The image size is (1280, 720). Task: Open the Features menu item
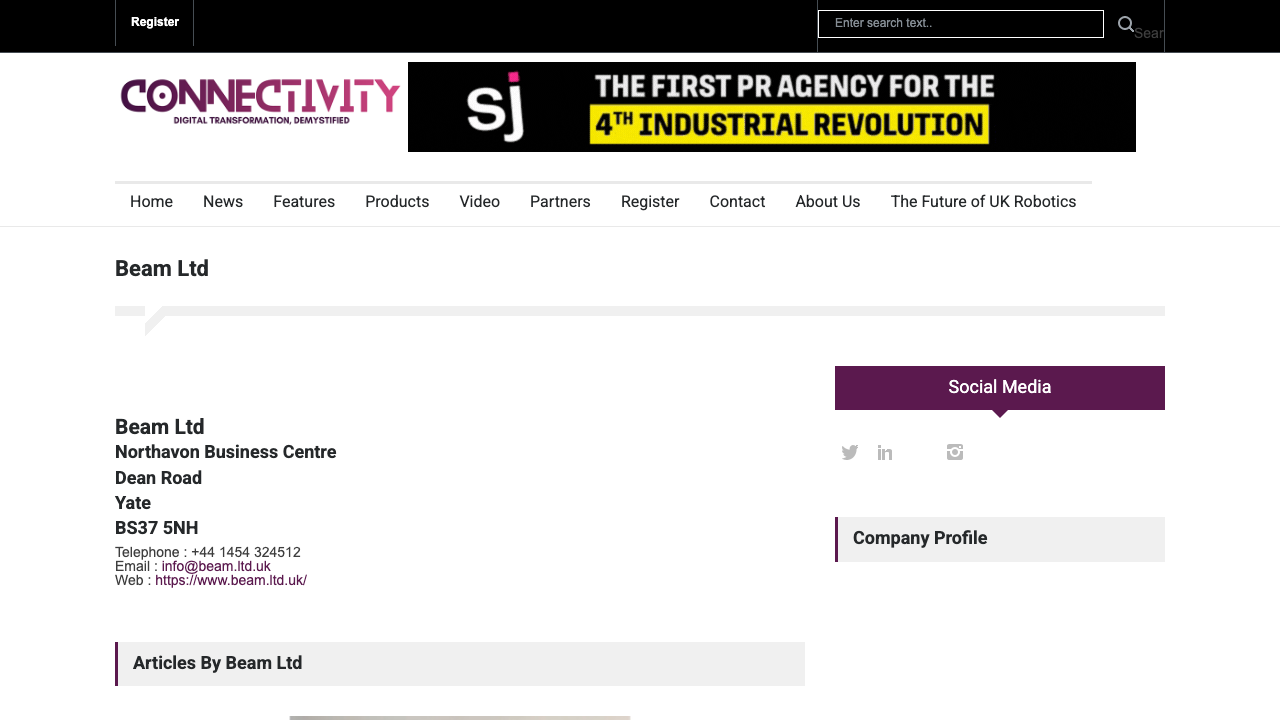coord(304,202)
